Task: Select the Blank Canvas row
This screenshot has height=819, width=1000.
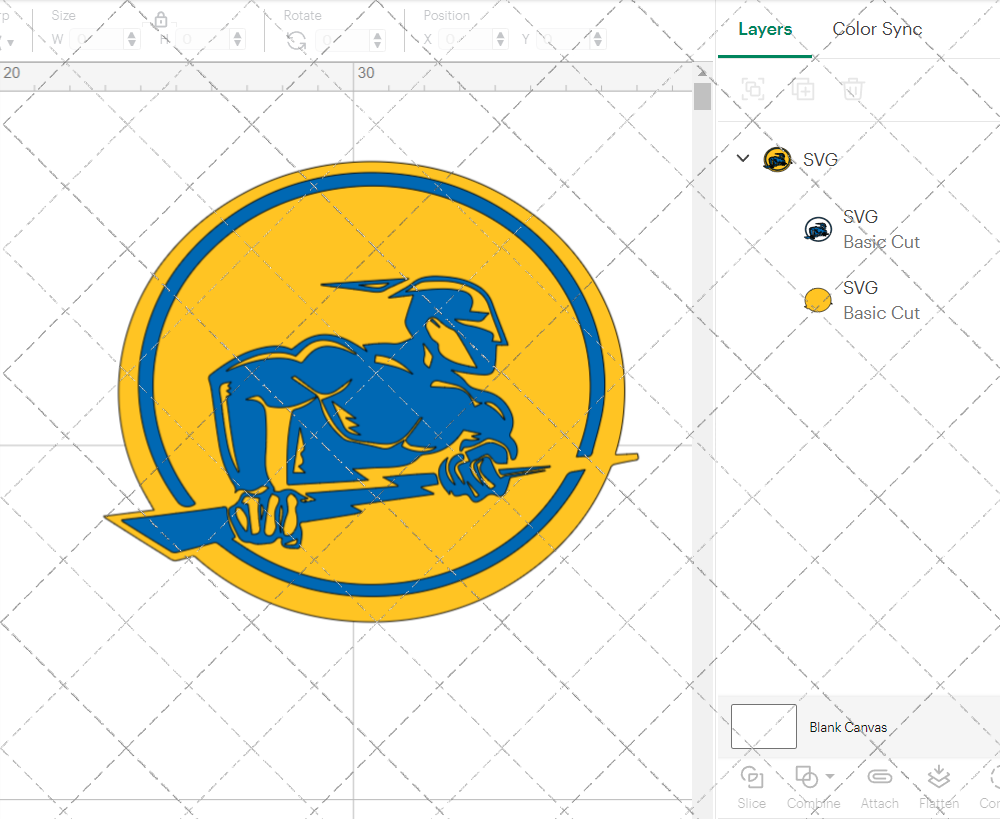Action: (859, 727)
